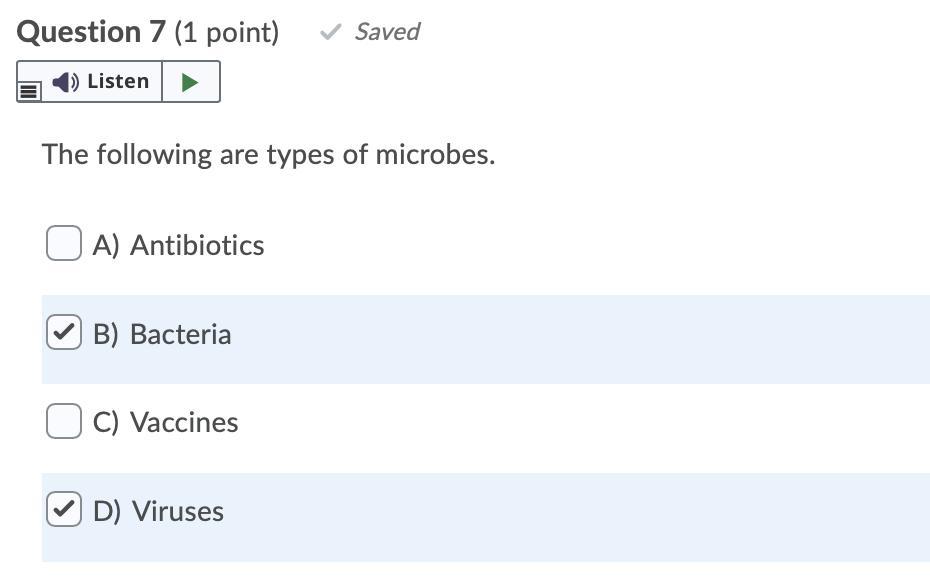Click the '(1 point)' label
The height and width of the screenshot is (584, 930).
click(x=226, y=32)
